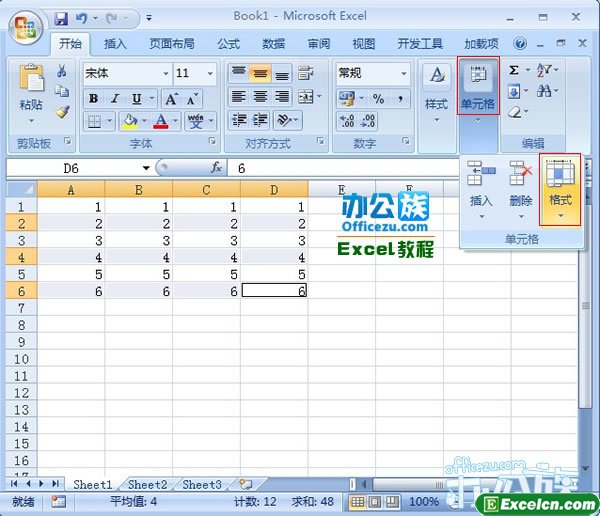Click the Office button orb
The height and width of the screenshot is (516, 600).
click(x=25, y=28)
